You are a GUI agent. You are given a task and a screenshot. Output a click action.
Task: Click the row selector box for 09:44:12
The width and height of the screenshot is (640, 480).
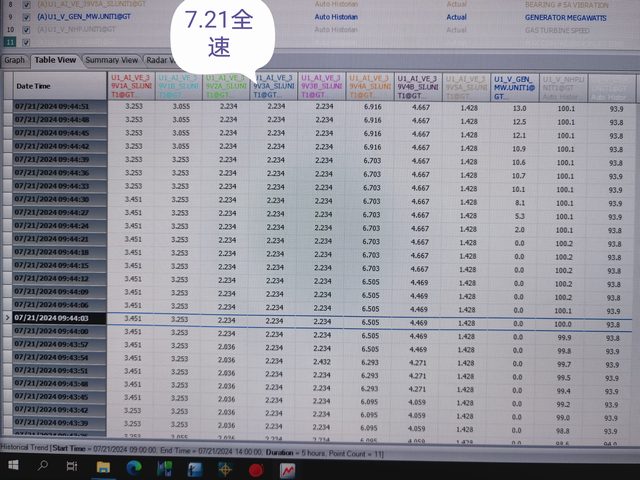click(x=8, y=278)
